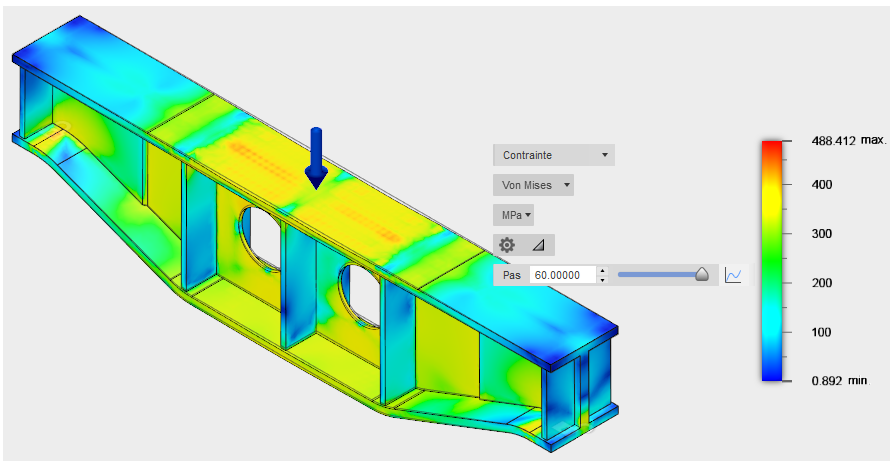Screen dimensions: 893x467
Task: Open the MPa units dropdown
Action: tap(513, 215)
